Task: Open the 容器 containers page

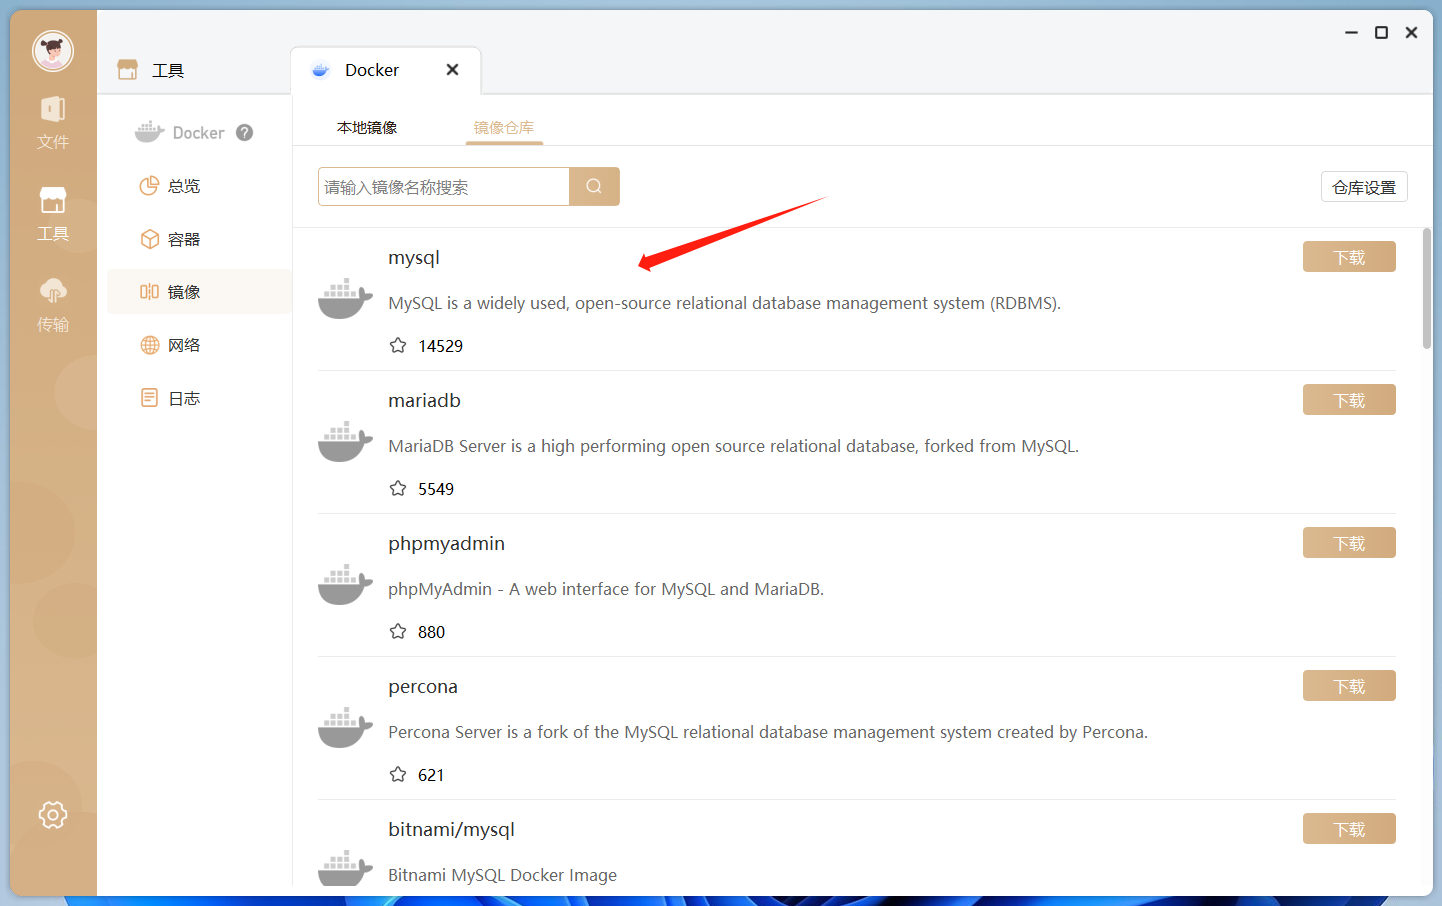Action: (199, 239)
